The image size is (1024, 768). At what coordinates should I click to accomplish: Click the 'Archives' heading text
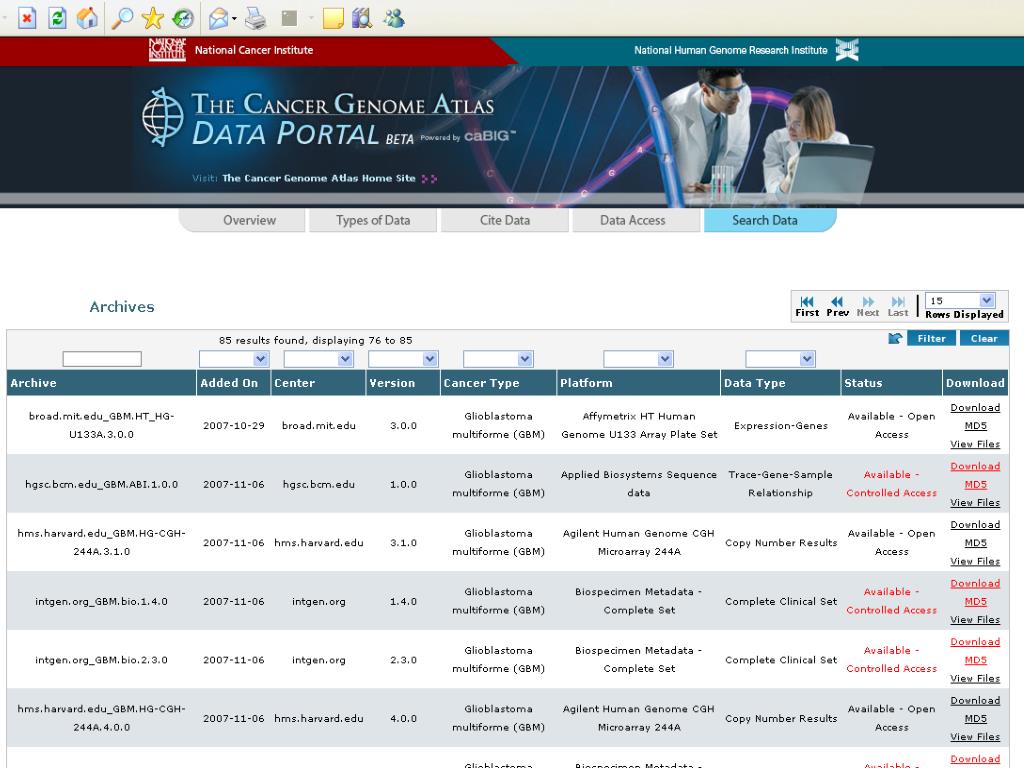122,307
